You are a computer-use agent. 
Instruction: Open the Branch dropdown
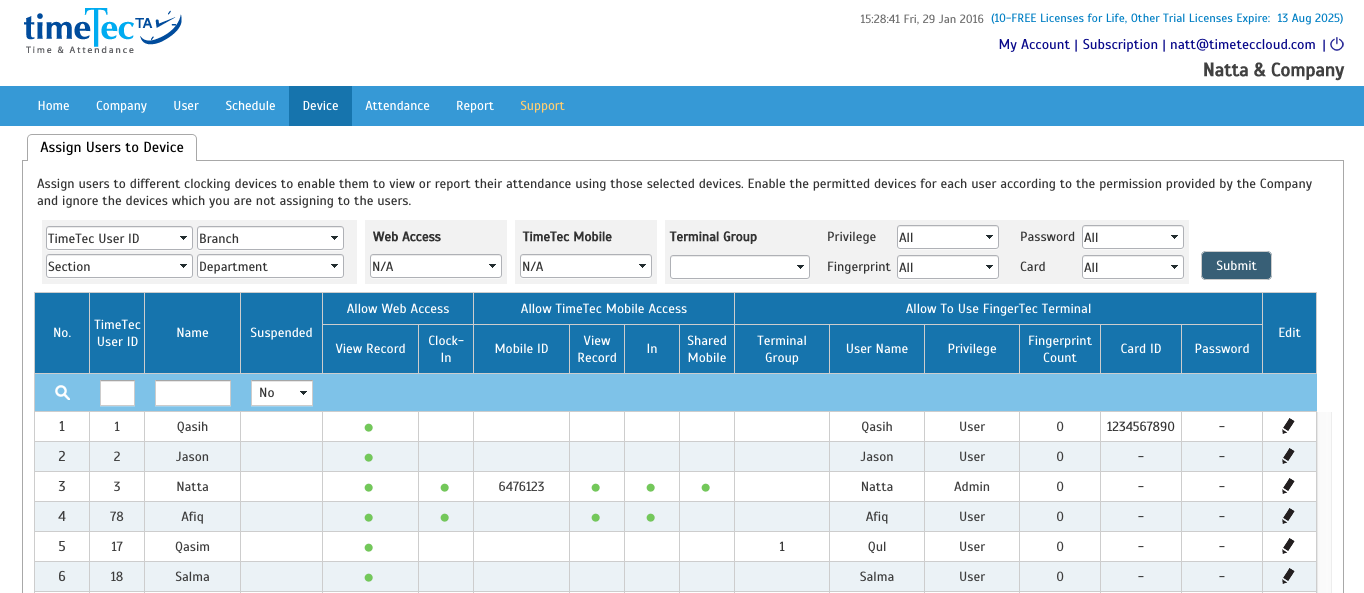click(270, 238)
